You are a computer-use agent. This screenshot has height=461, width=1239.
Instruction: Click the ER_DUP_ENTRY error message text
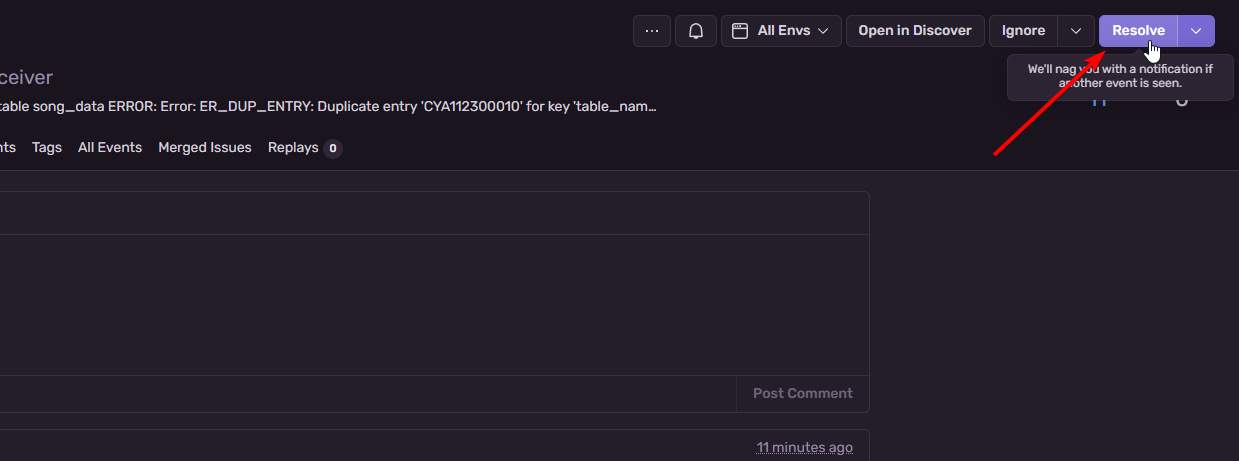pyautogui.click(x=330, y=106)
